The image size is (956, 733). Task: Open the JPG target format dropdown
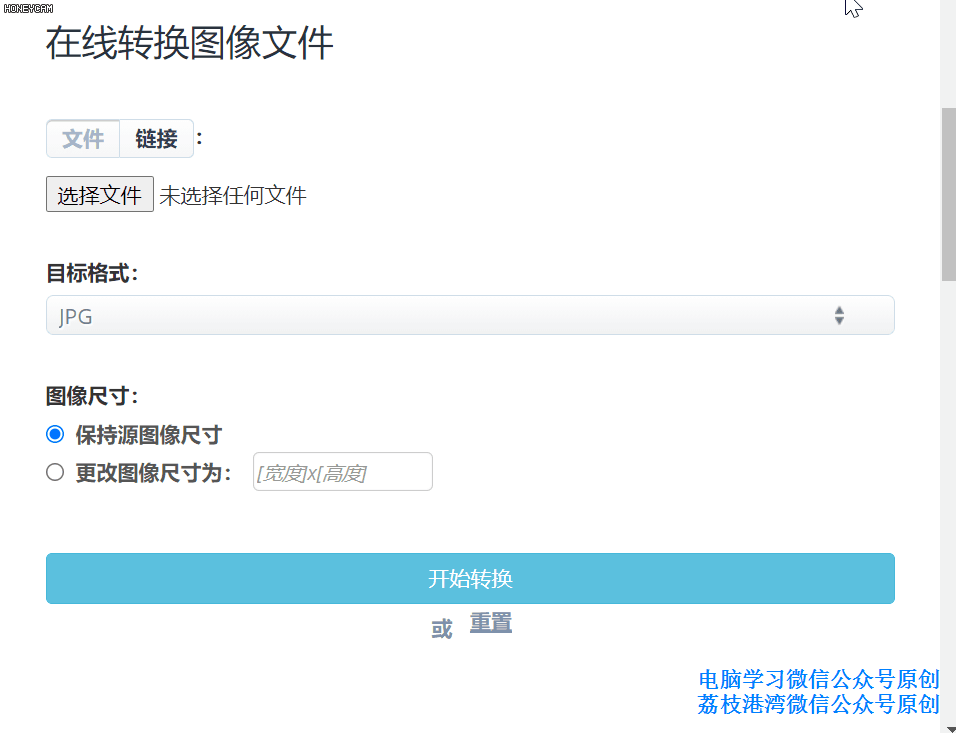470,316
